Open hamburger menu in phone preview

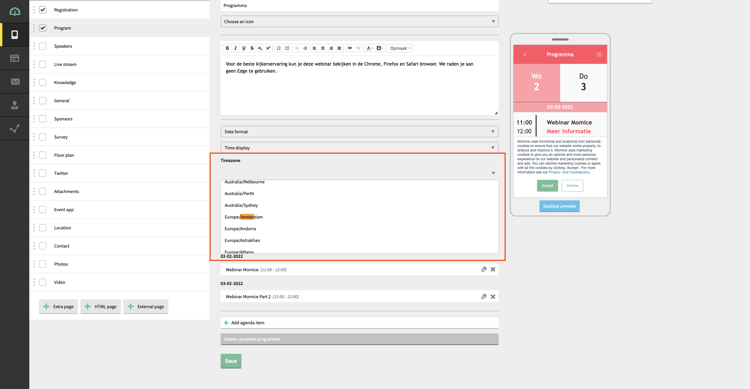coord(599,55)
